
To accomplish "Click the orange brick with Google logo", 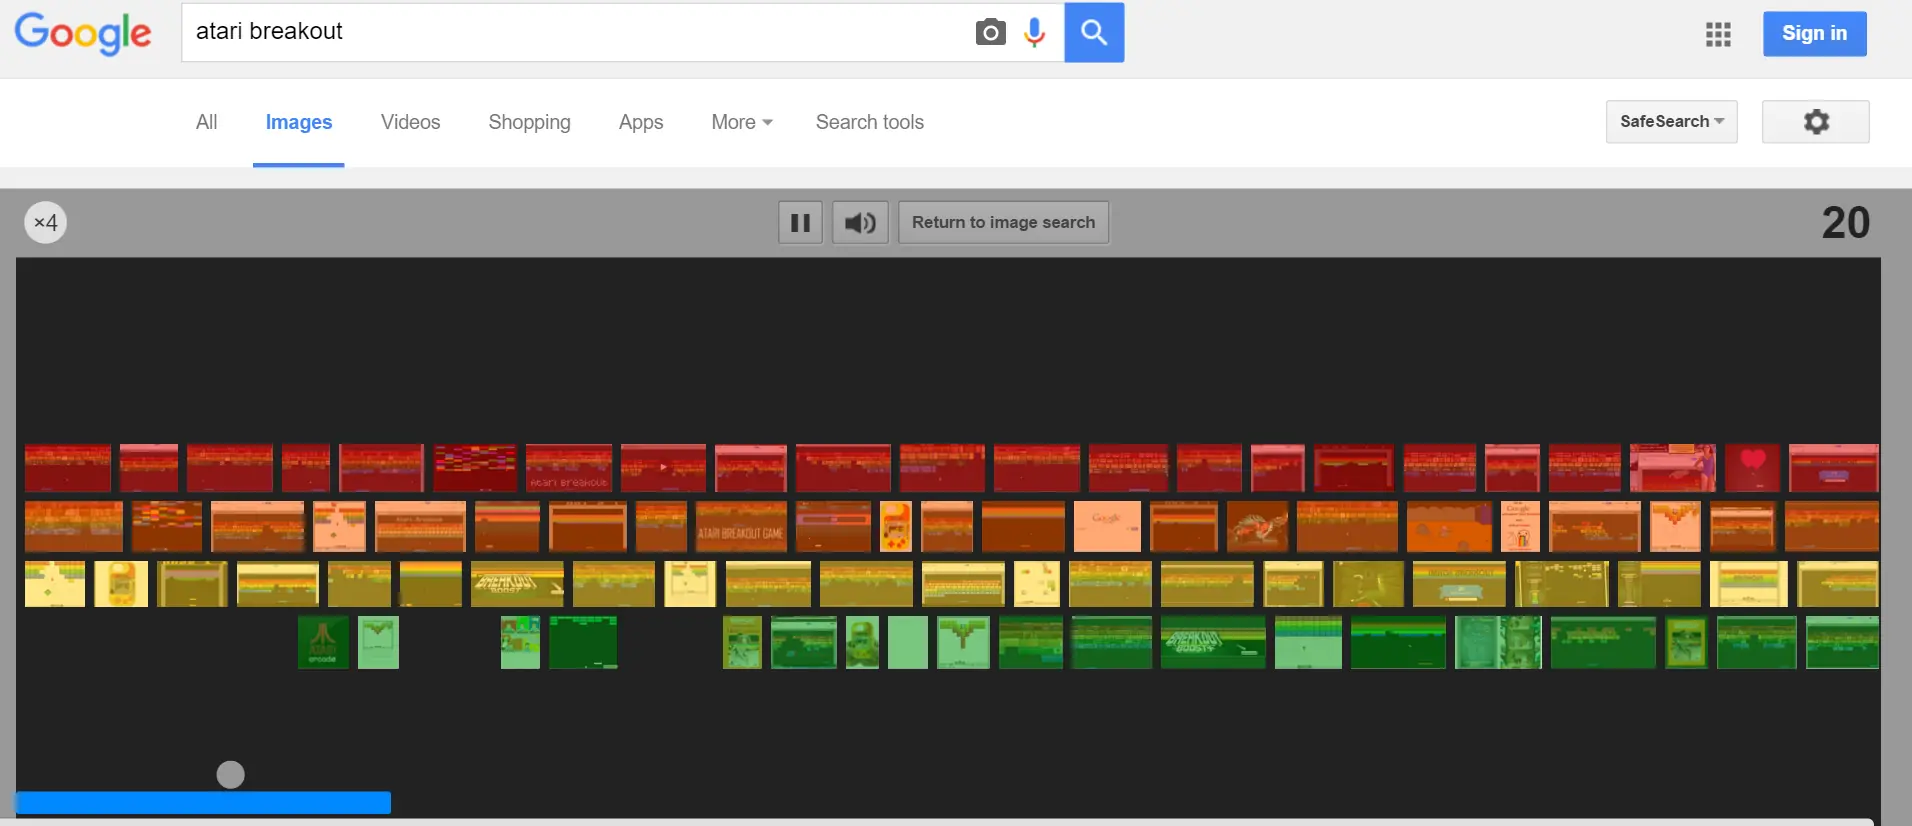I will coord(1107,527).
